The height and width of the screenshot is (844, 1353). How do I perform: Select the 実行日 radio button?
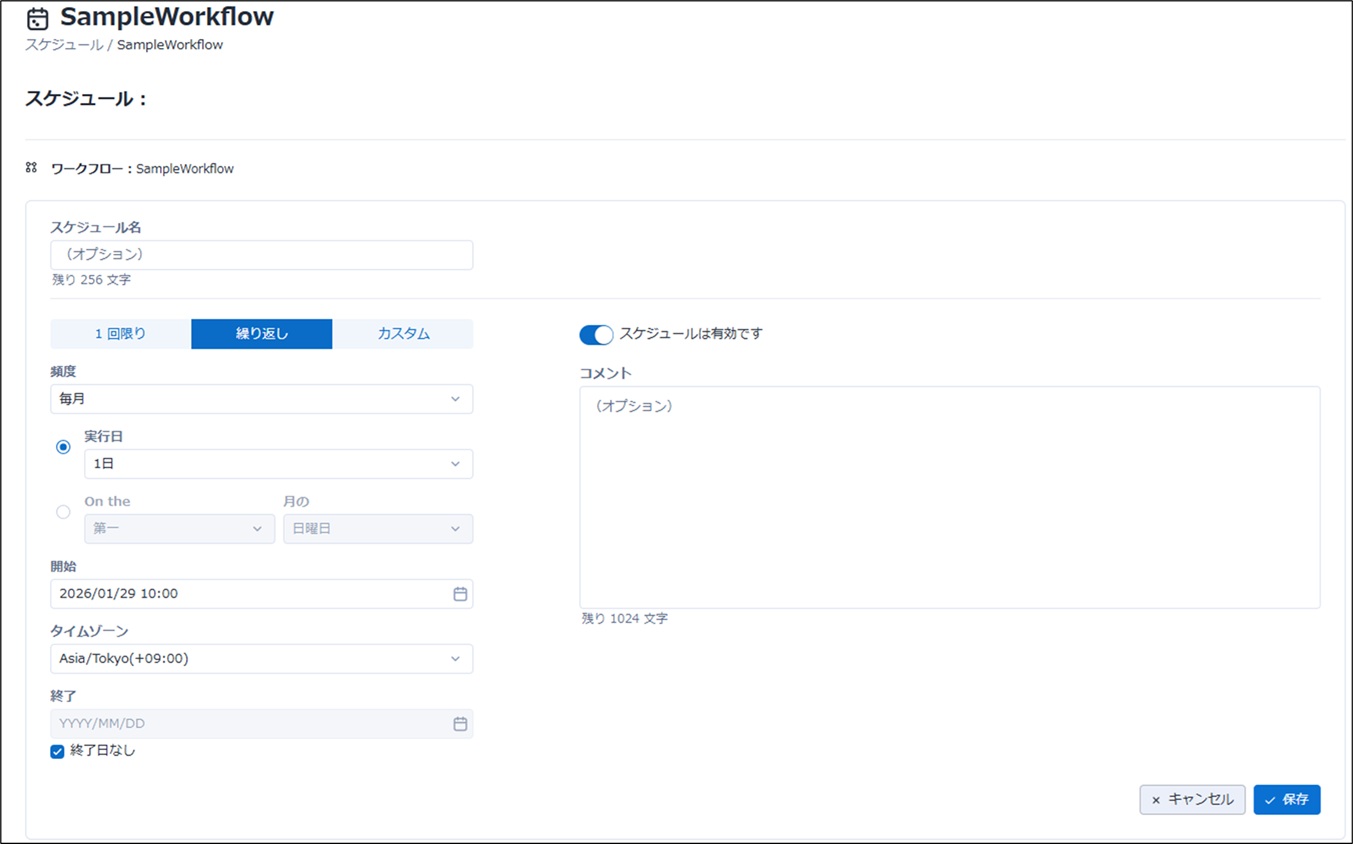click(x=63, y=447)
